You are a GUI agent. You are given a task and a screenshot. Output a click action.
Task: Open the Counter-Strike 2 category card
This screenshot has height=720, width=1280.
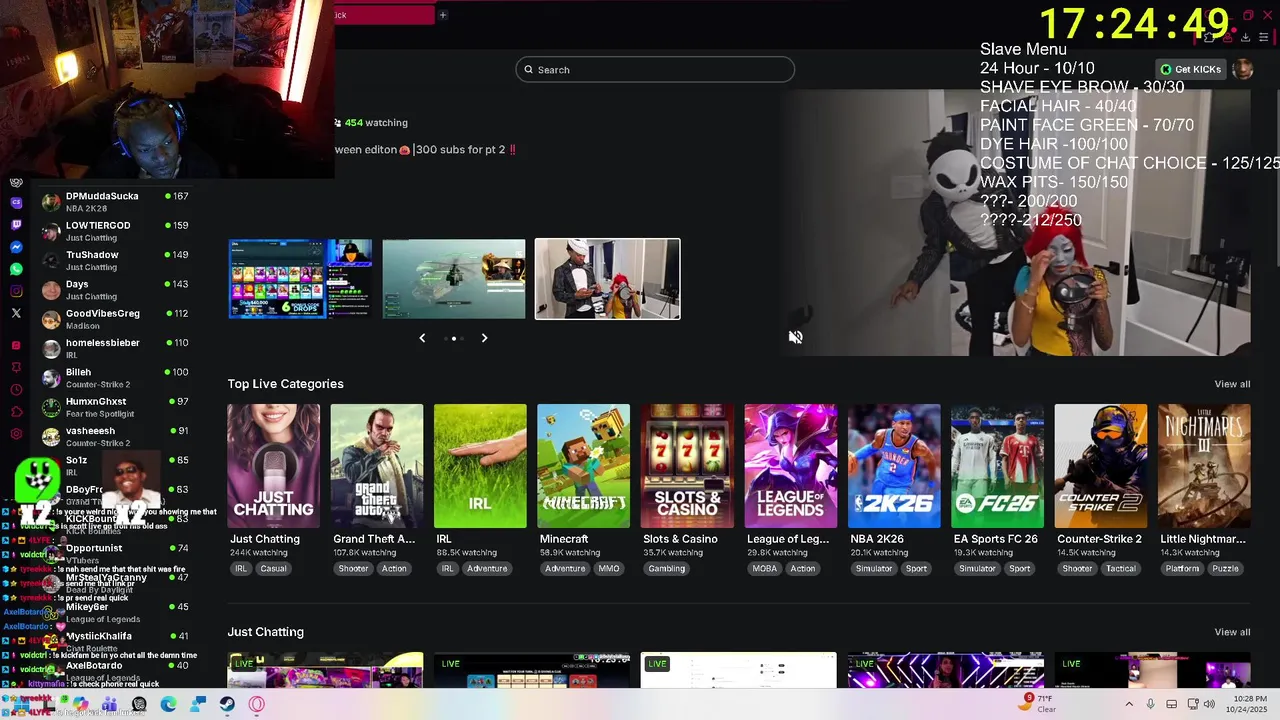pos(1101,465)
